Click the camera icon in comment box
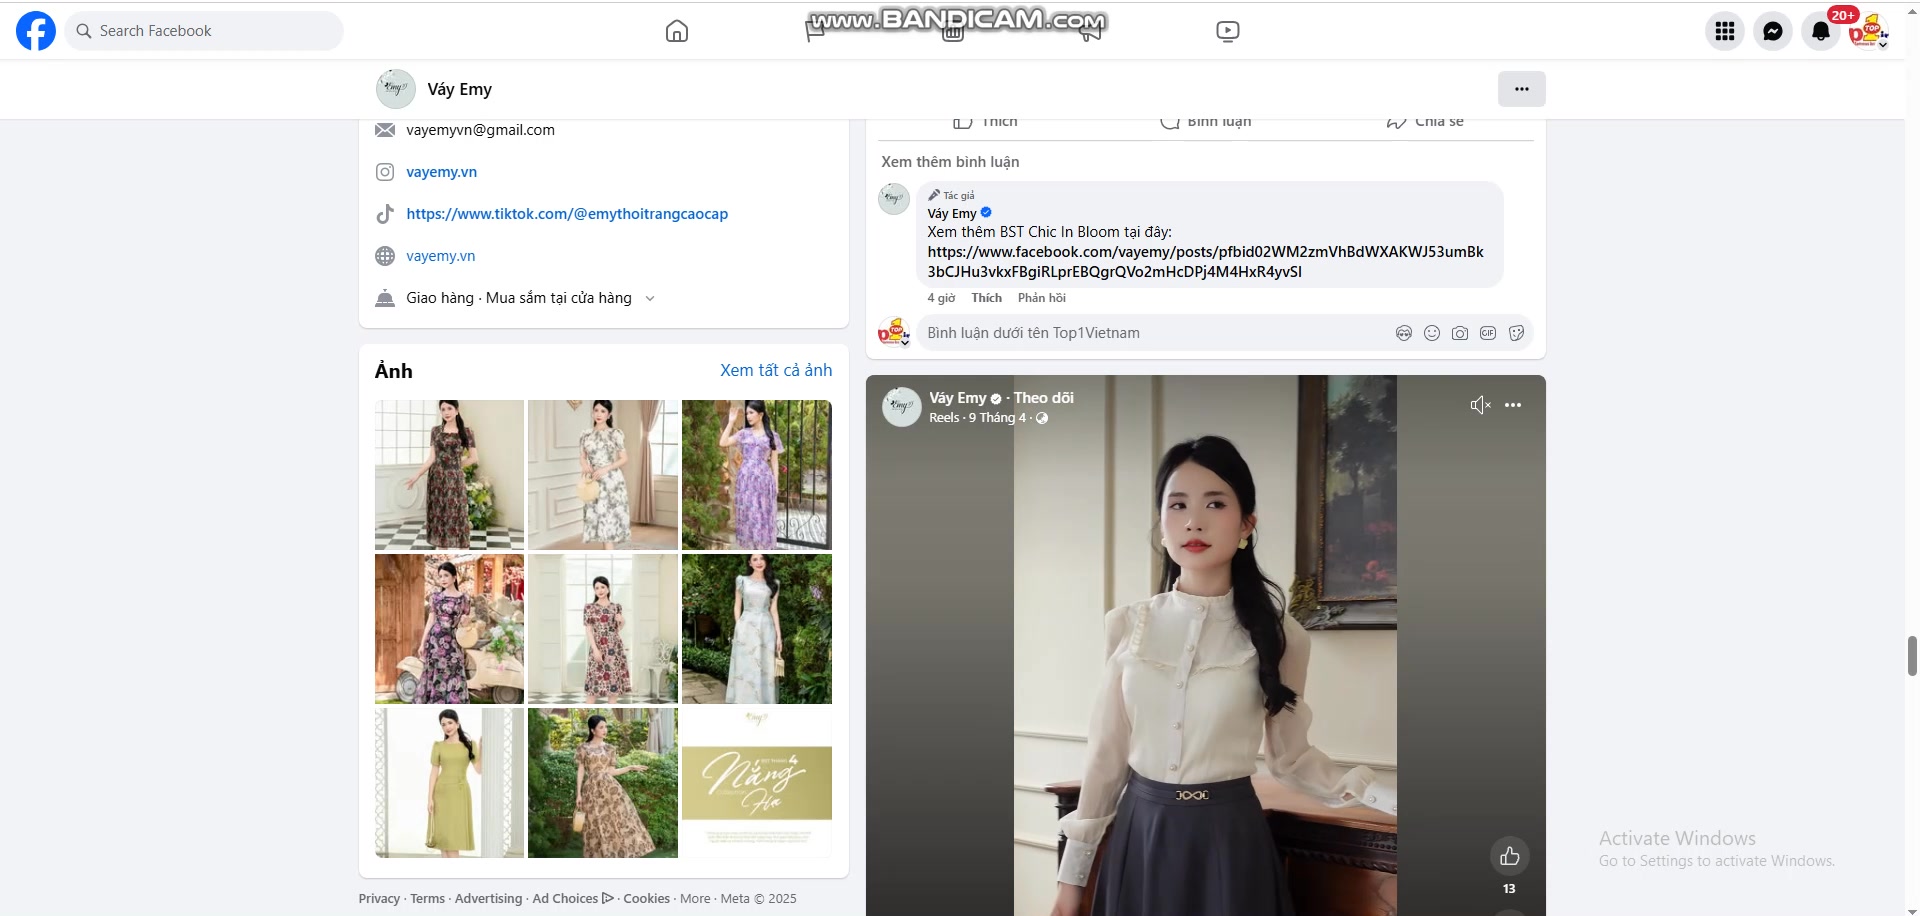 point(1460,333)
